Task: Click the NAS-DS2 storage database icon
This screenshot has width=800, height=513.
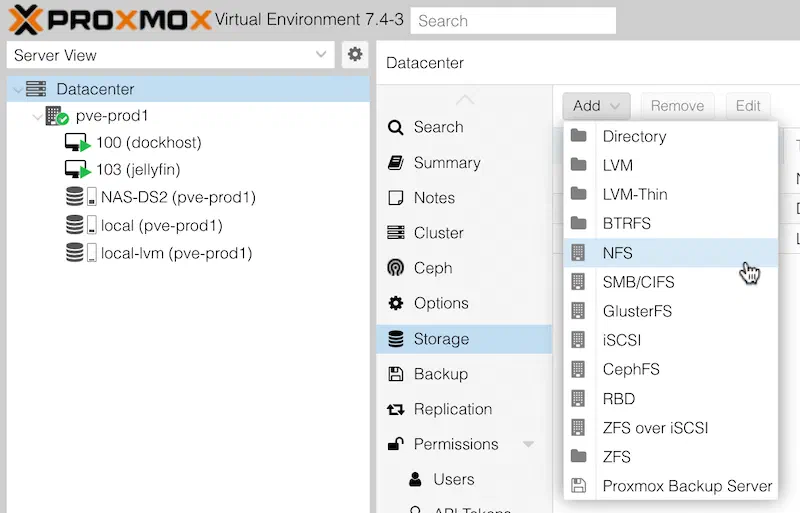Action: [74, 197]
